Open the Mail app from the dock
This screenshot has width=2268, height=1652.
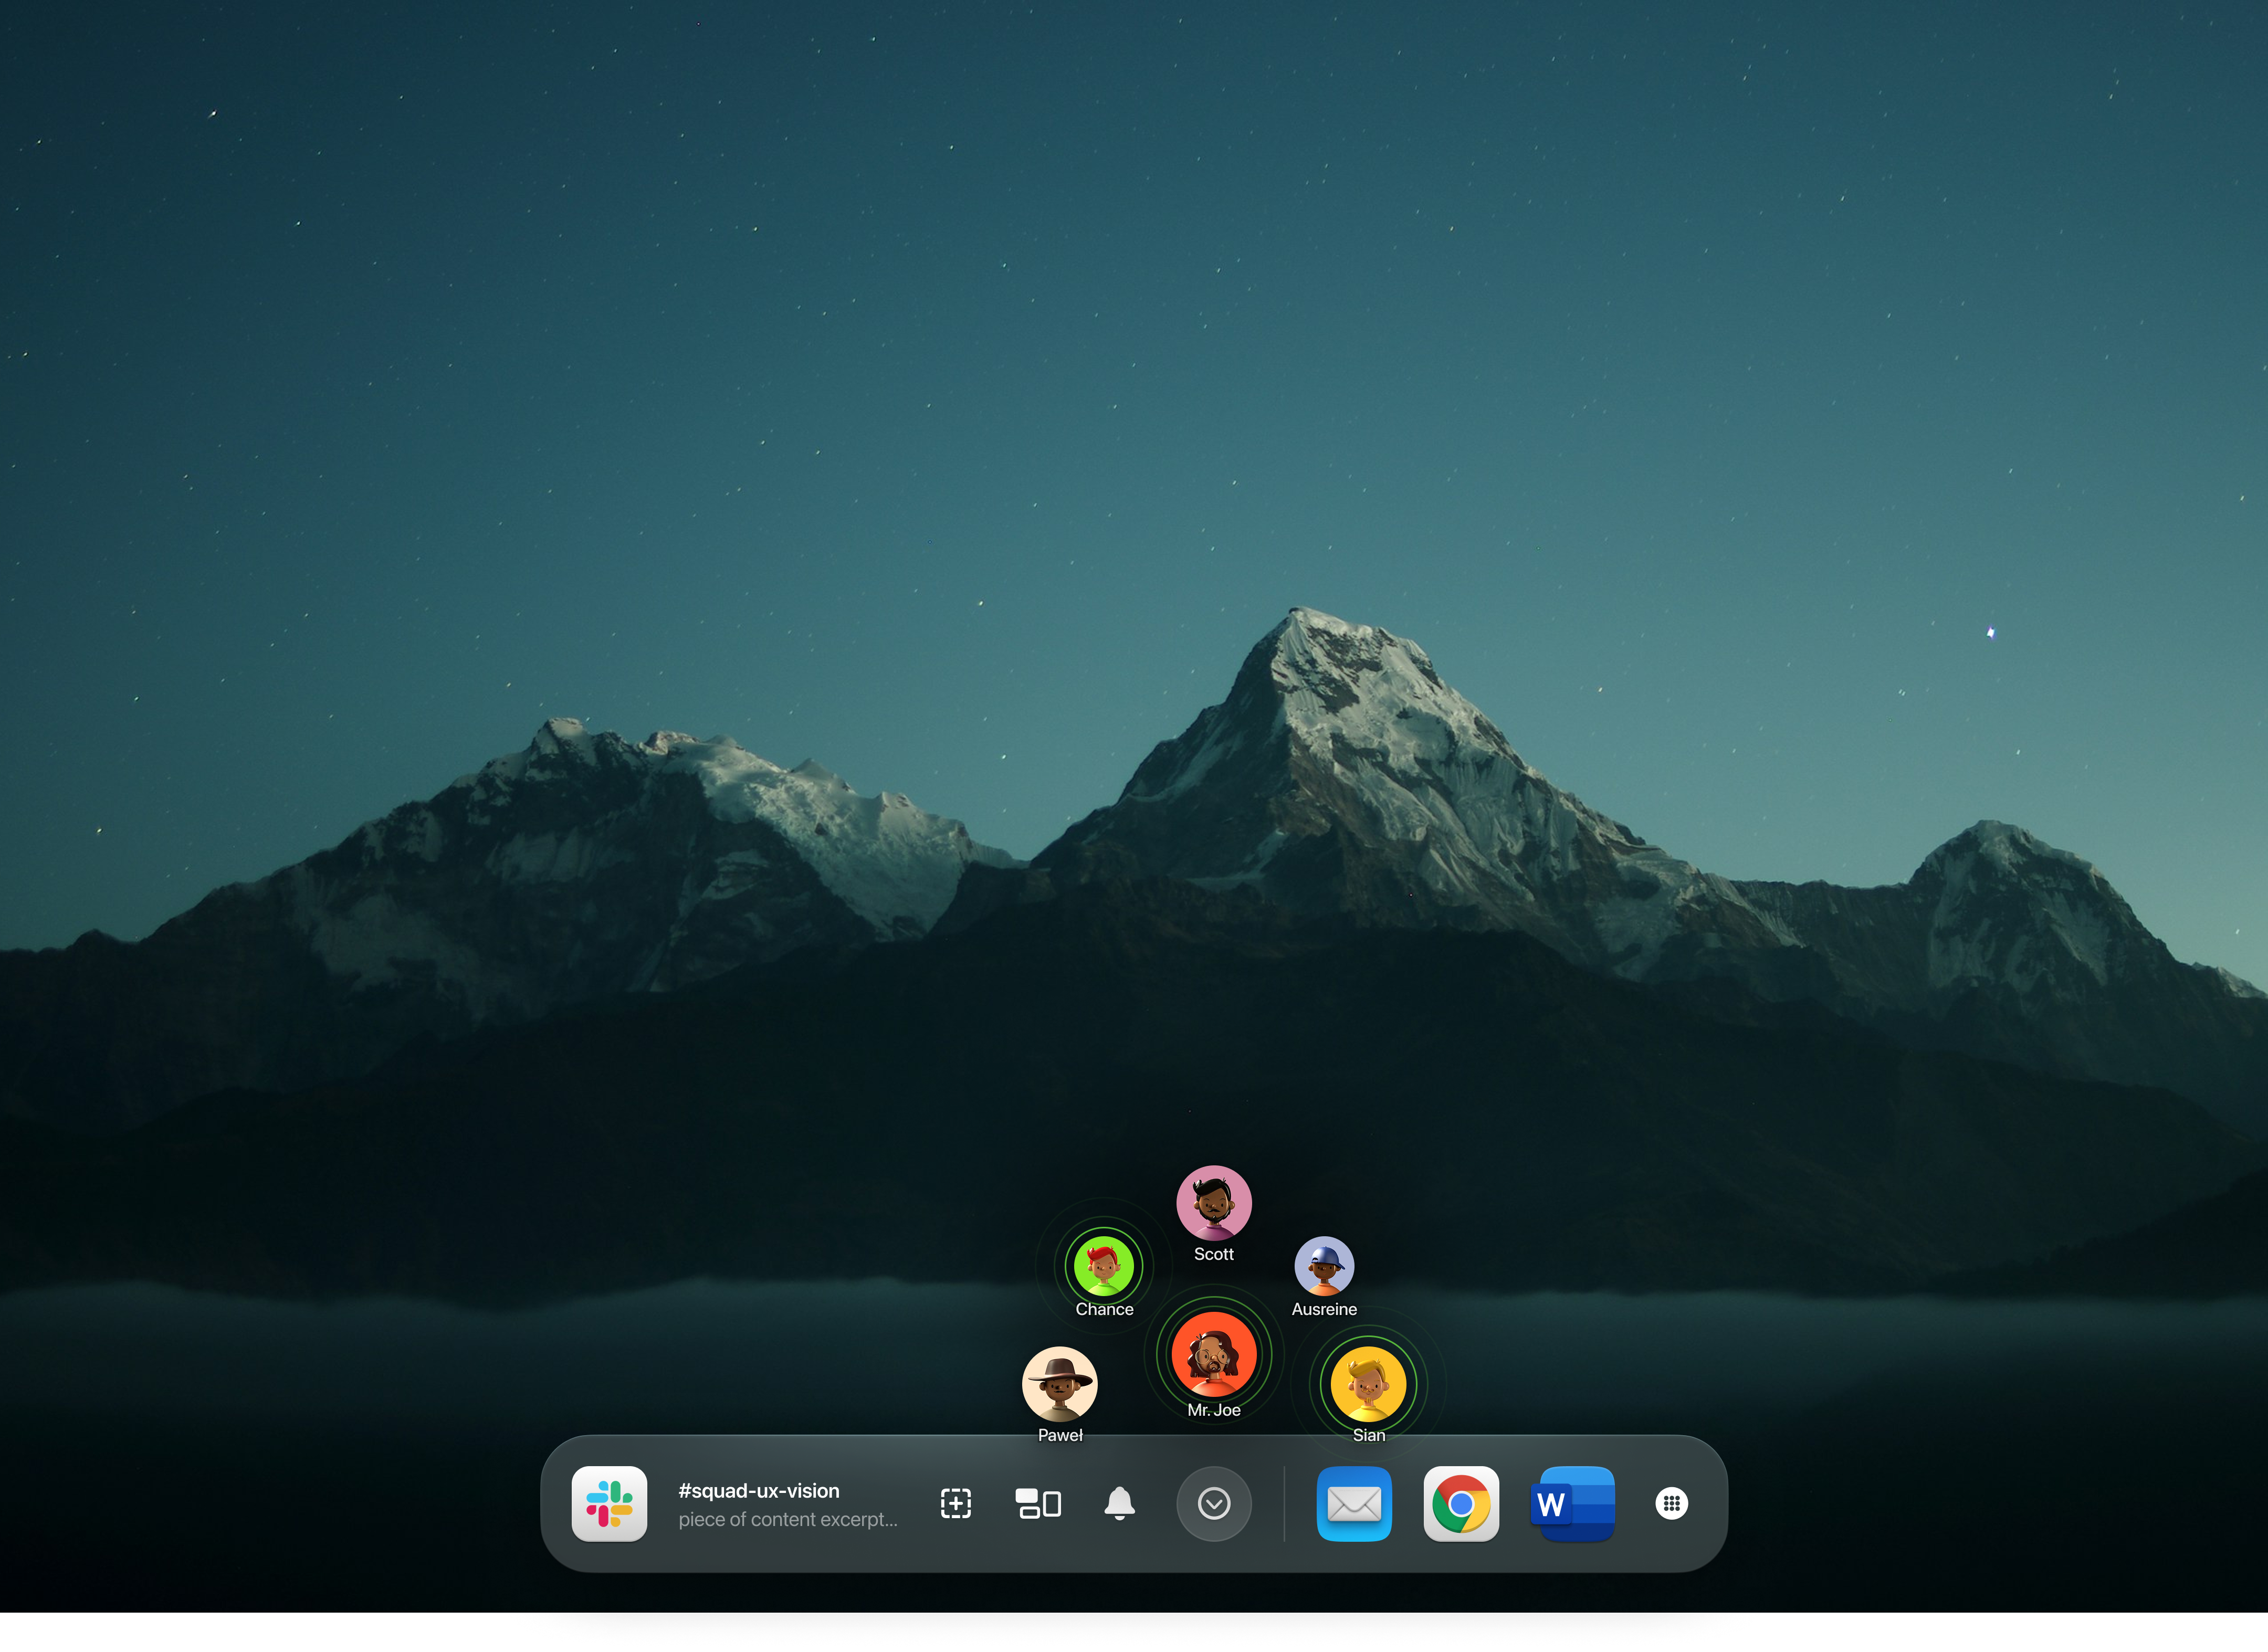(x=1355, y=1504)
